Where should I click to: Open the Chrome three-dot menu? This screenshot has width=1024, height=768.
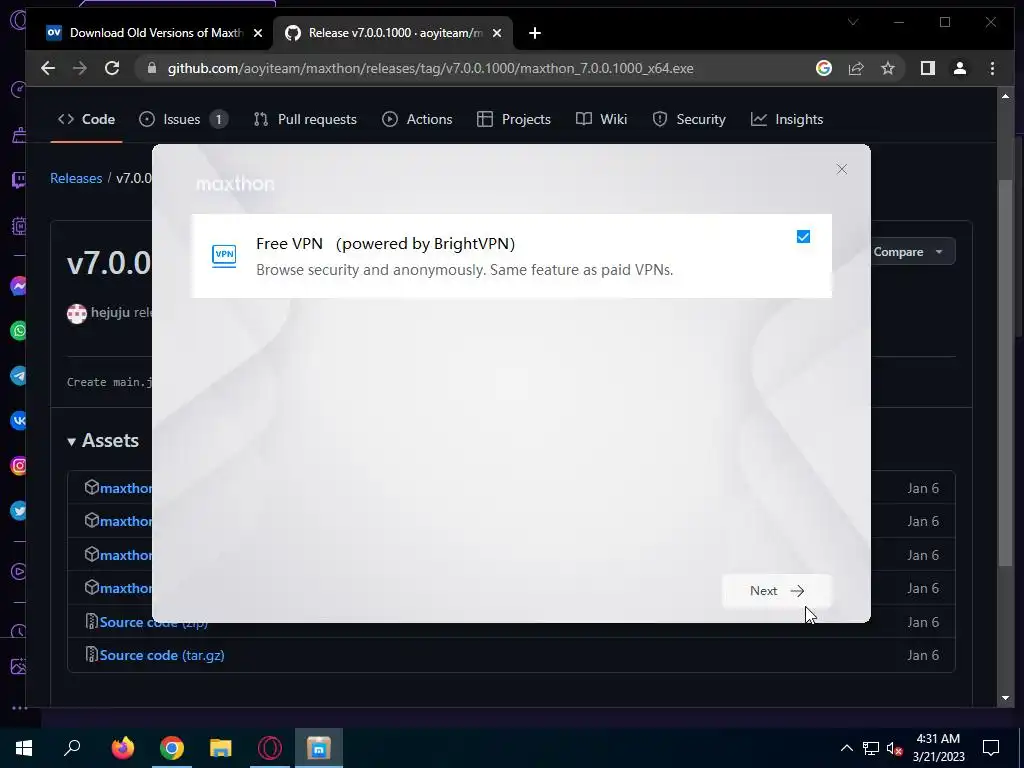coord(992,68)
